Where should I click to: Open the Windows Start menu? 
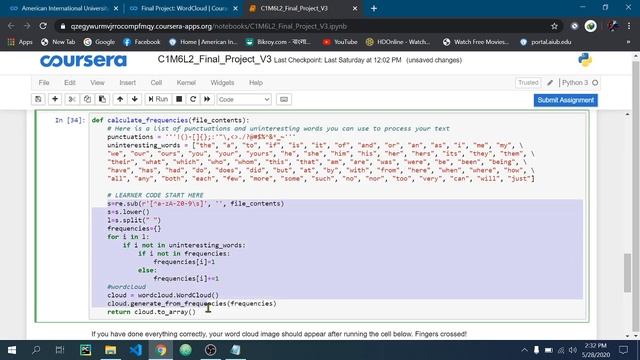click(x=12, y=350)
